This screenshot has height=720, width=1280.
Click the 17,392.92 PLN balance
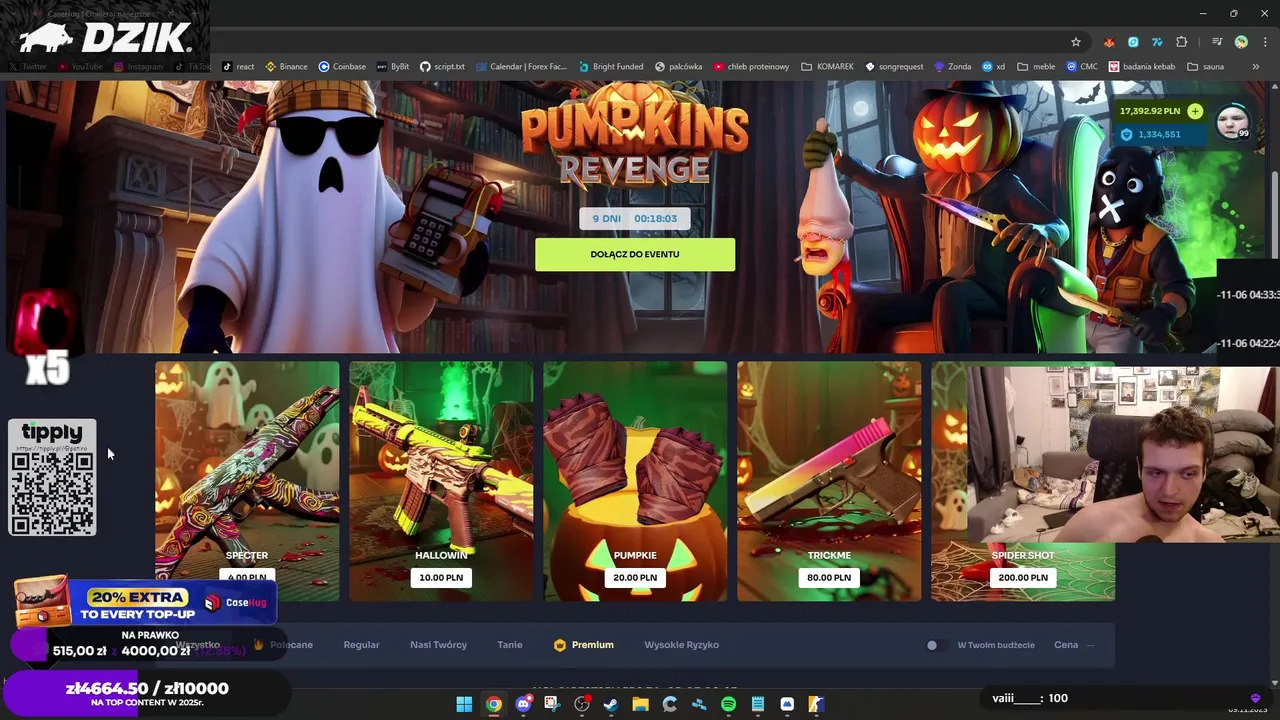[x=1150, y=111]
